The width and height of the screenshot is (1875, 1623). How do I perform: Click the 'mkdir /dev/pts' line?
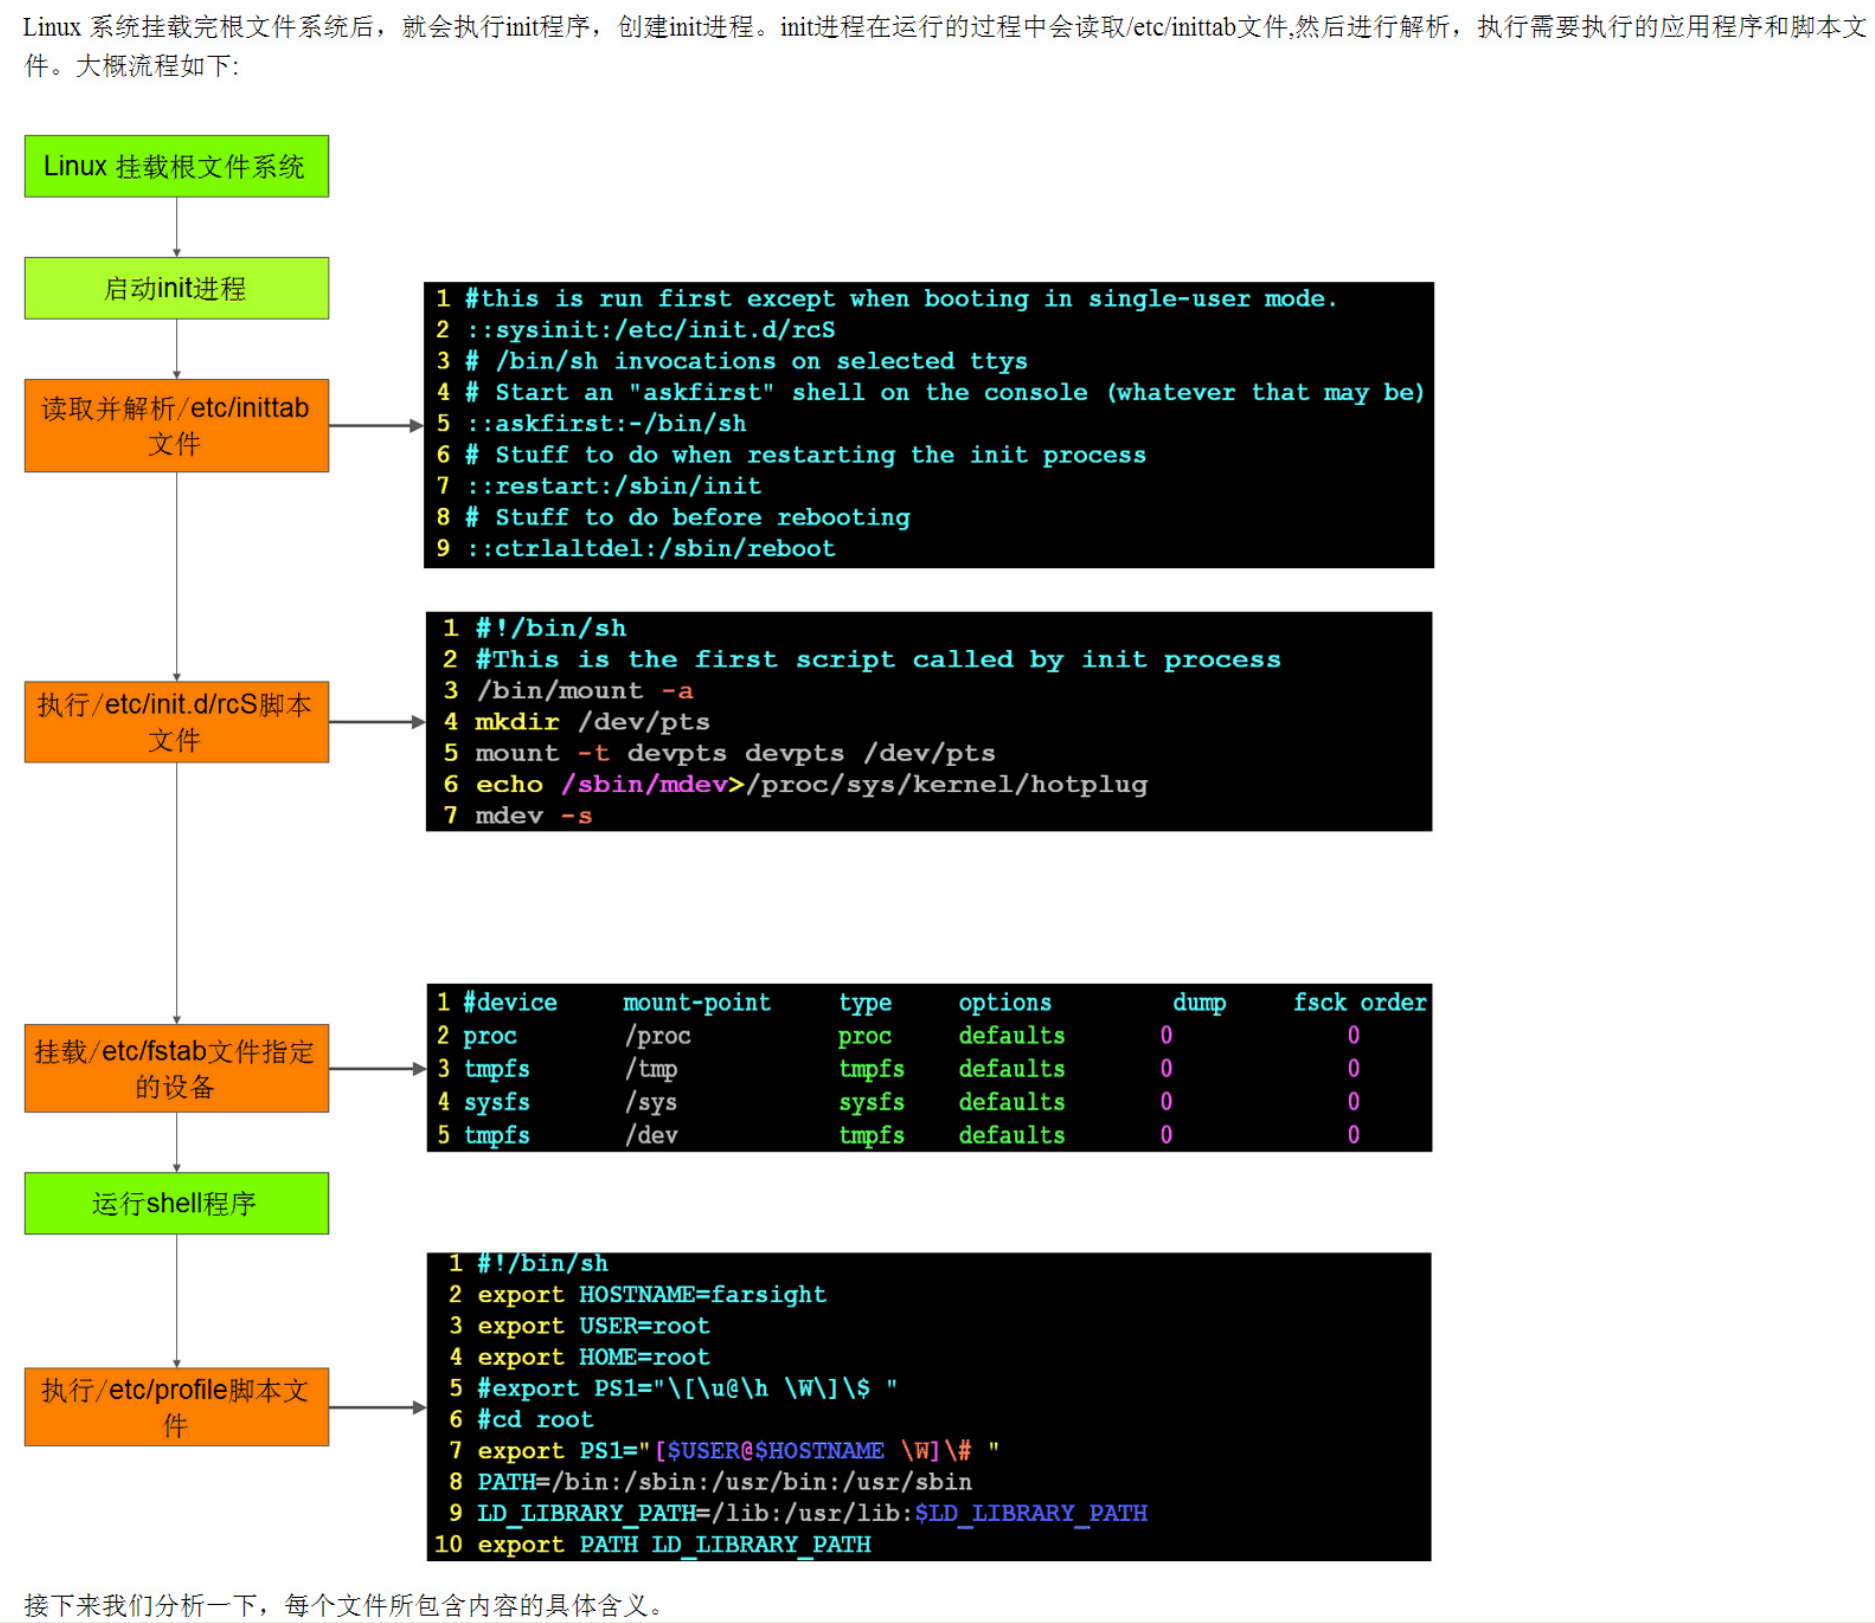(592, 722)
